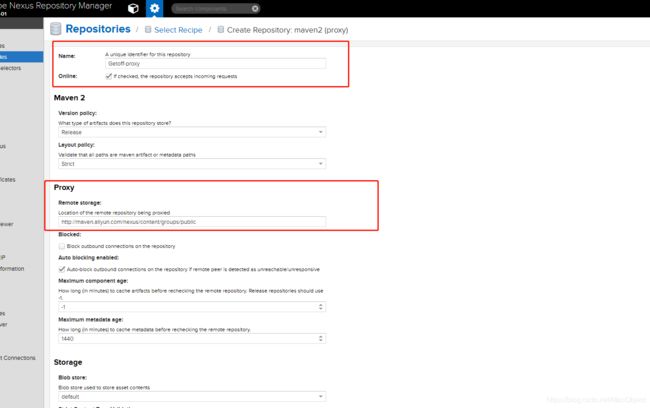This screenshot has width=650, height=408.
Task: Focus the search components field
Action: [x=211, y=8]
